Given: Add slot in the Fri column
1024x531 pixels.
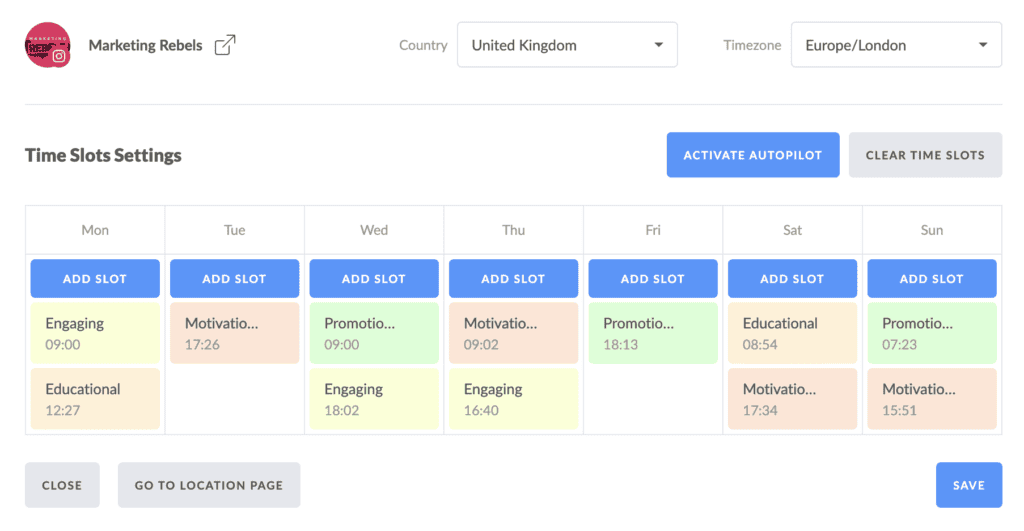Looking at the screenshot, I should coord(653,278).
